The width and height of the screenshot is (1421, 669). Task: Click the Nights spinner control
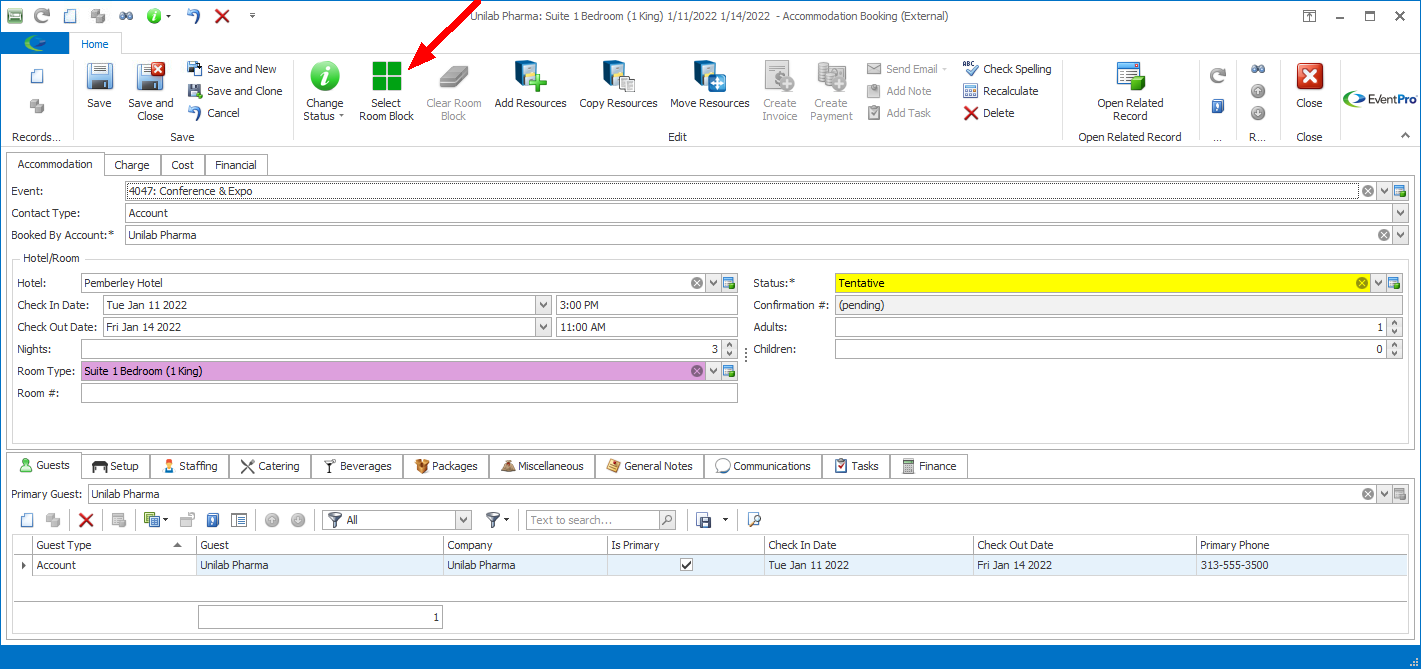729,349
